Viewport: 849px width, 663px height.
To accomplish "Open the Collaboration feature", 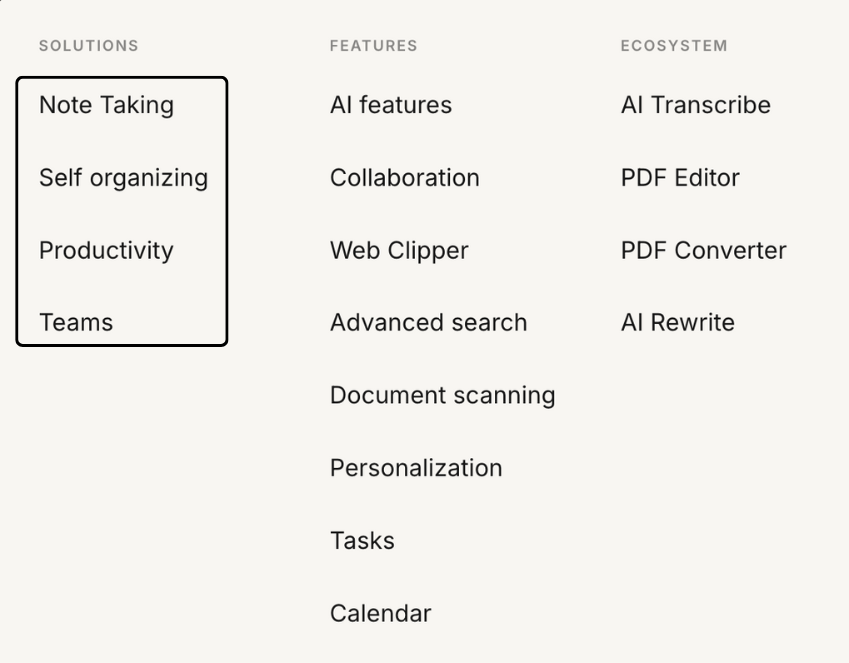I will tap(404, 177).
